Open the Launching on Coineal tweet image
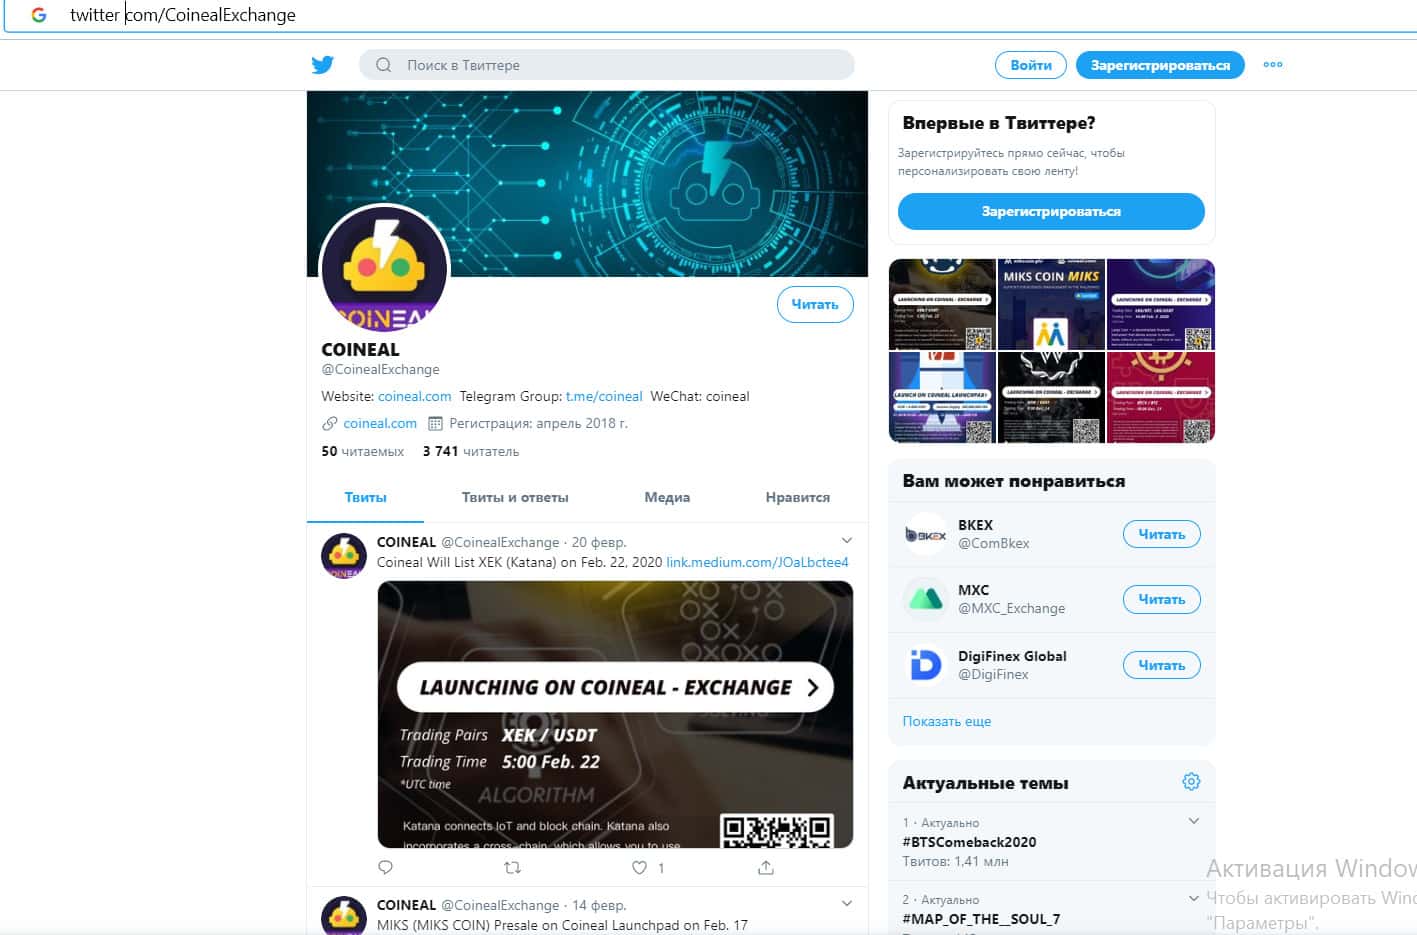Screen dimensions: 1417x935 (615, 714)
